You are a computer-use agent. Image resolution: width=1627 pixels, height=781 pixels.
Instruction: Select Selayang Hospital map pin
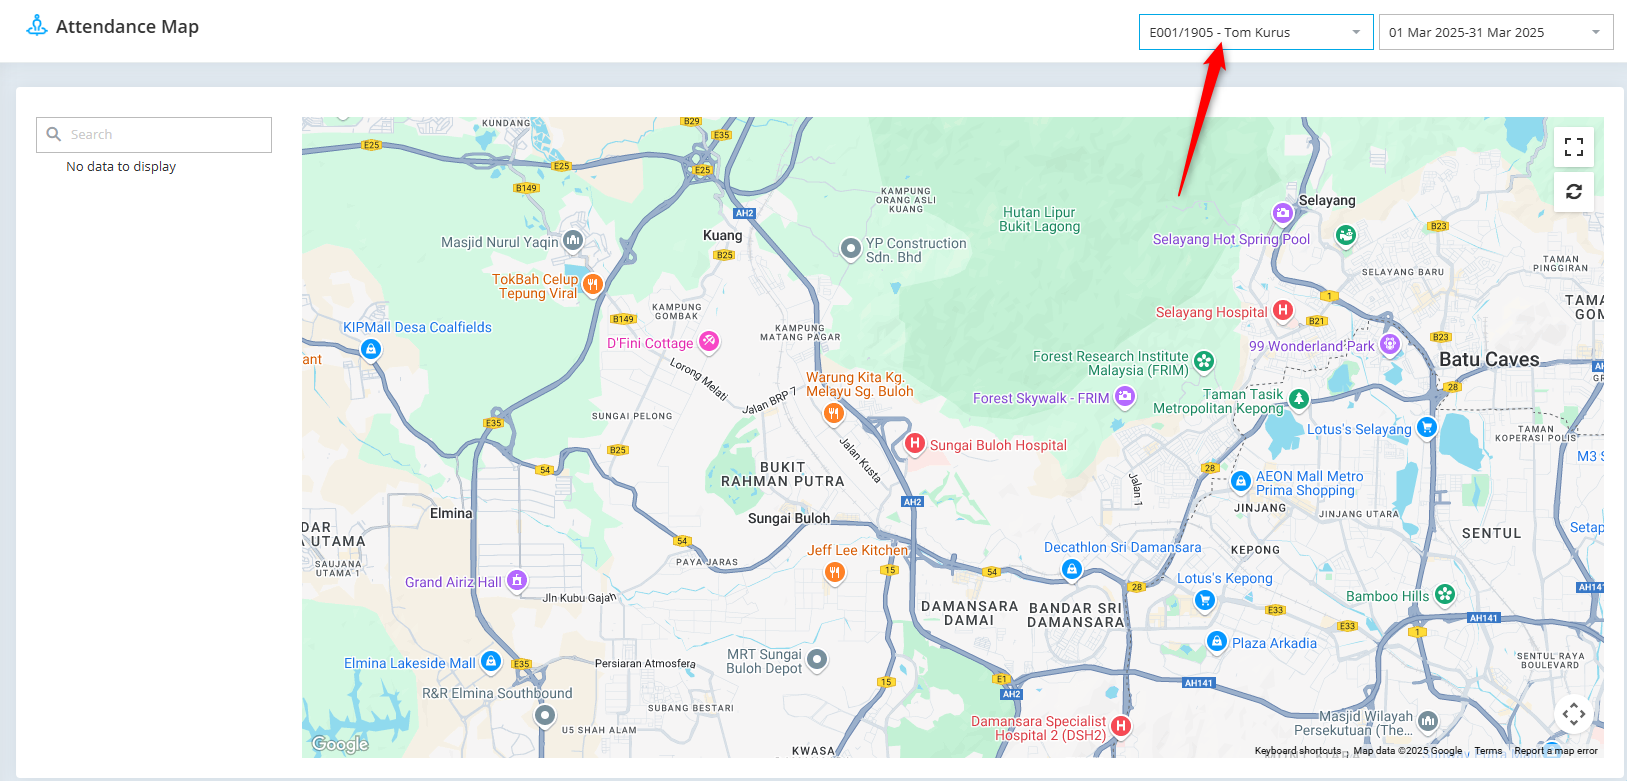tap(1282, 311)
